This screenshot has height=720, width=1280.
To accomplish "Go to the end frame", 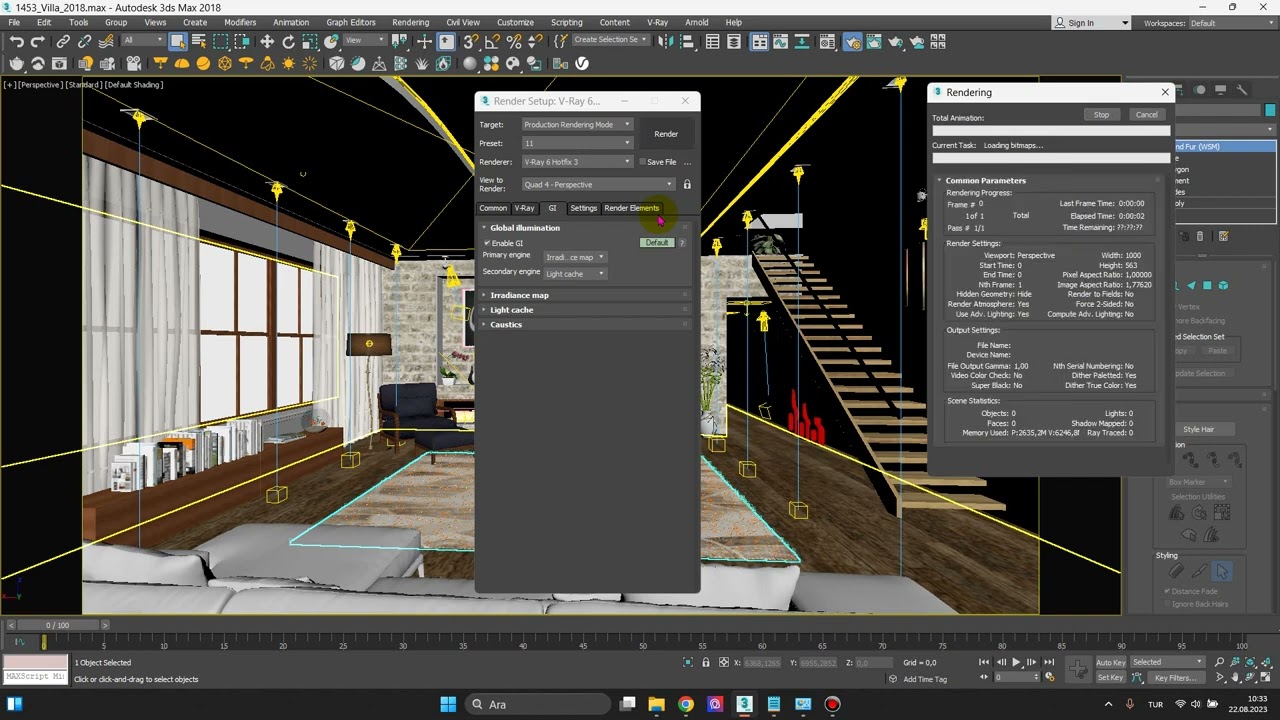I will 1049,662.
